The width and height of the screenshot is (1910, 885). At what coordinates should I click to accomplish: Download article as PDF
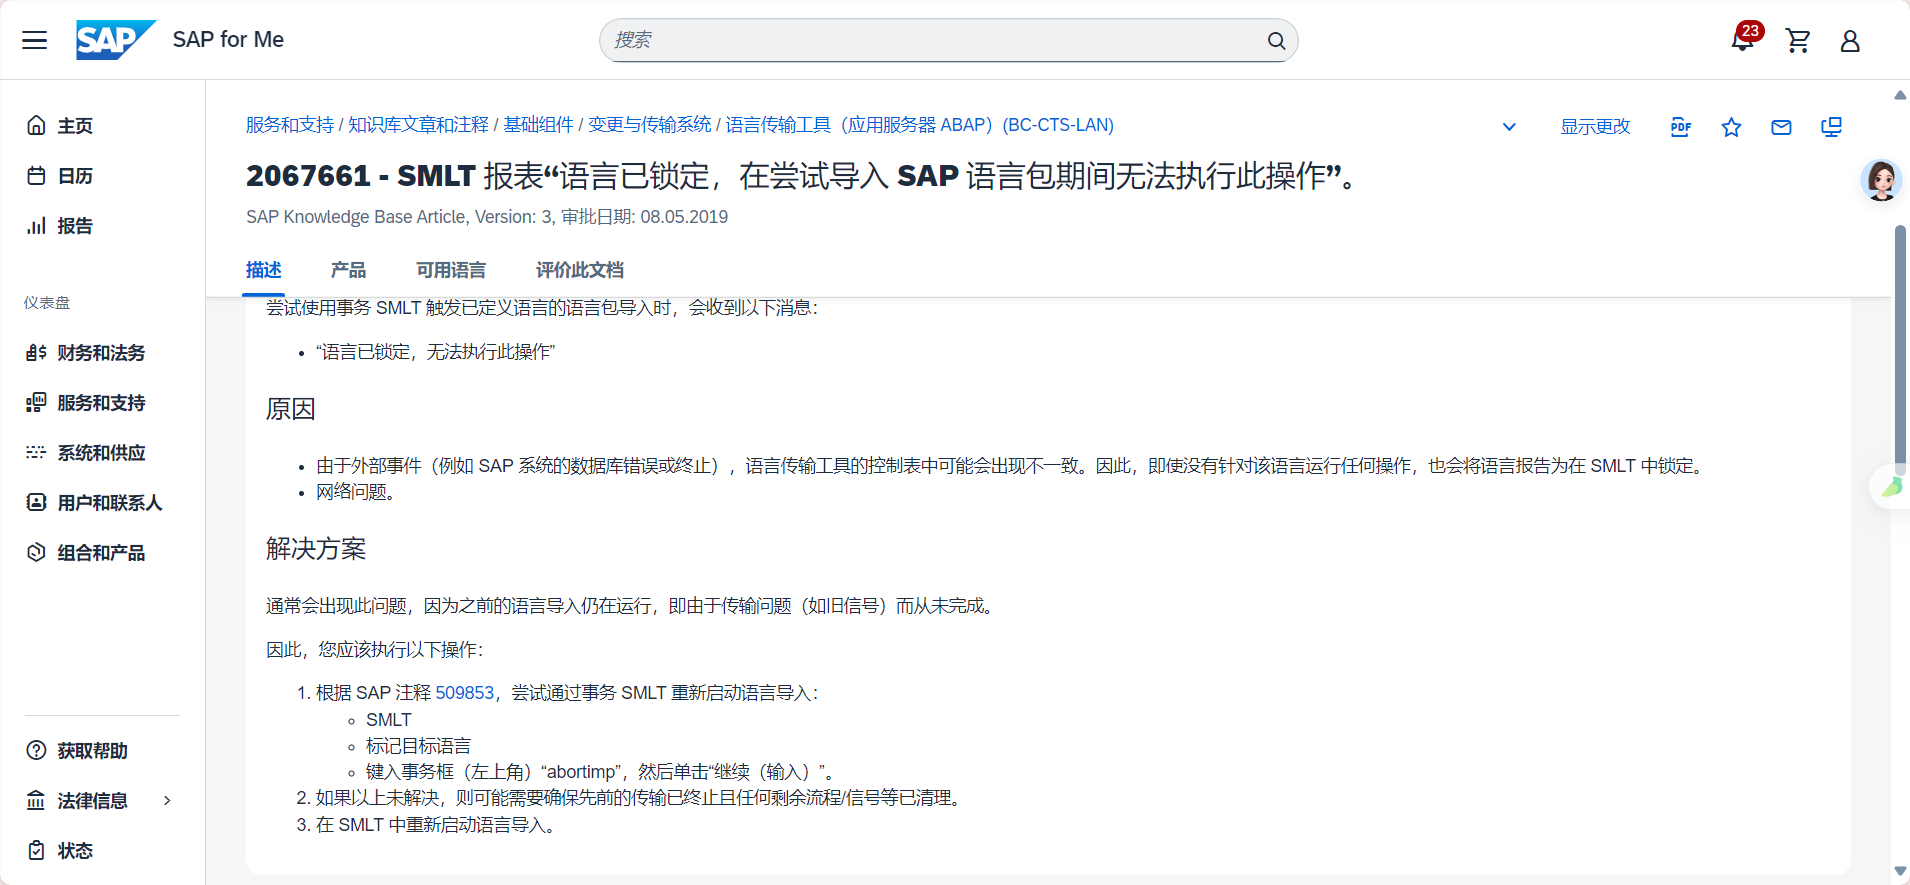[x=1681, y=127]
